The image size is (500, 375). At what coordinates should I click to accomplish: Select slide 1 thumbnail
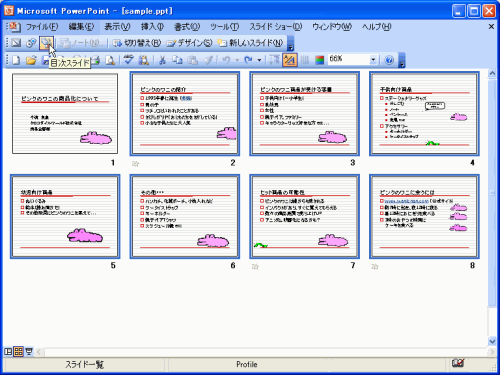pos(65,114)
